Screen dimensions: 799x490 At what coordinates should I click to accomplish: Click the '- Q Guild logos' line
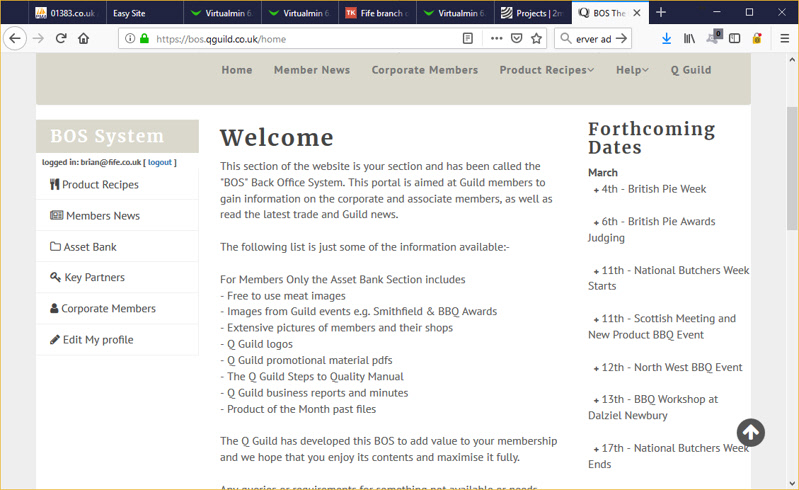(x=256, y=344)
